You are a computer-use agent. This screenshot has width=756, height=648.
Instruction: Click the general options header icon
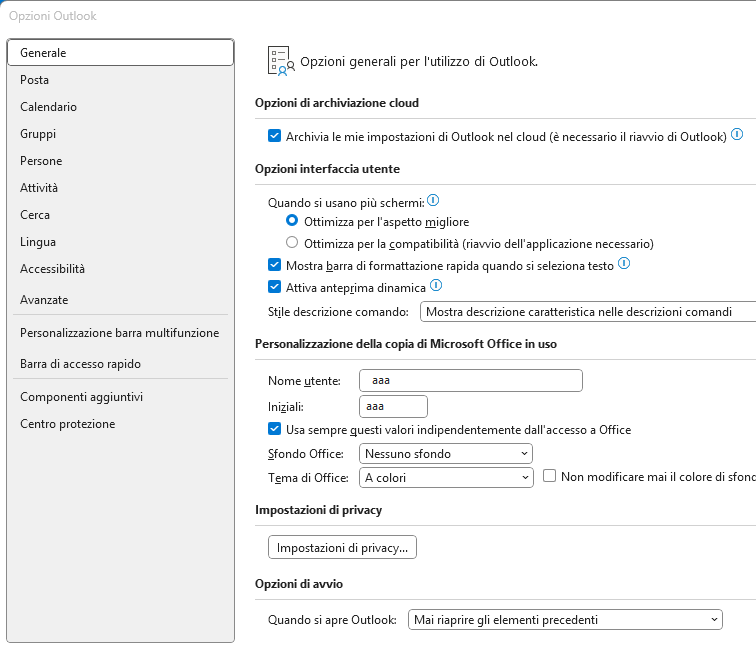[x=281, y=61]
